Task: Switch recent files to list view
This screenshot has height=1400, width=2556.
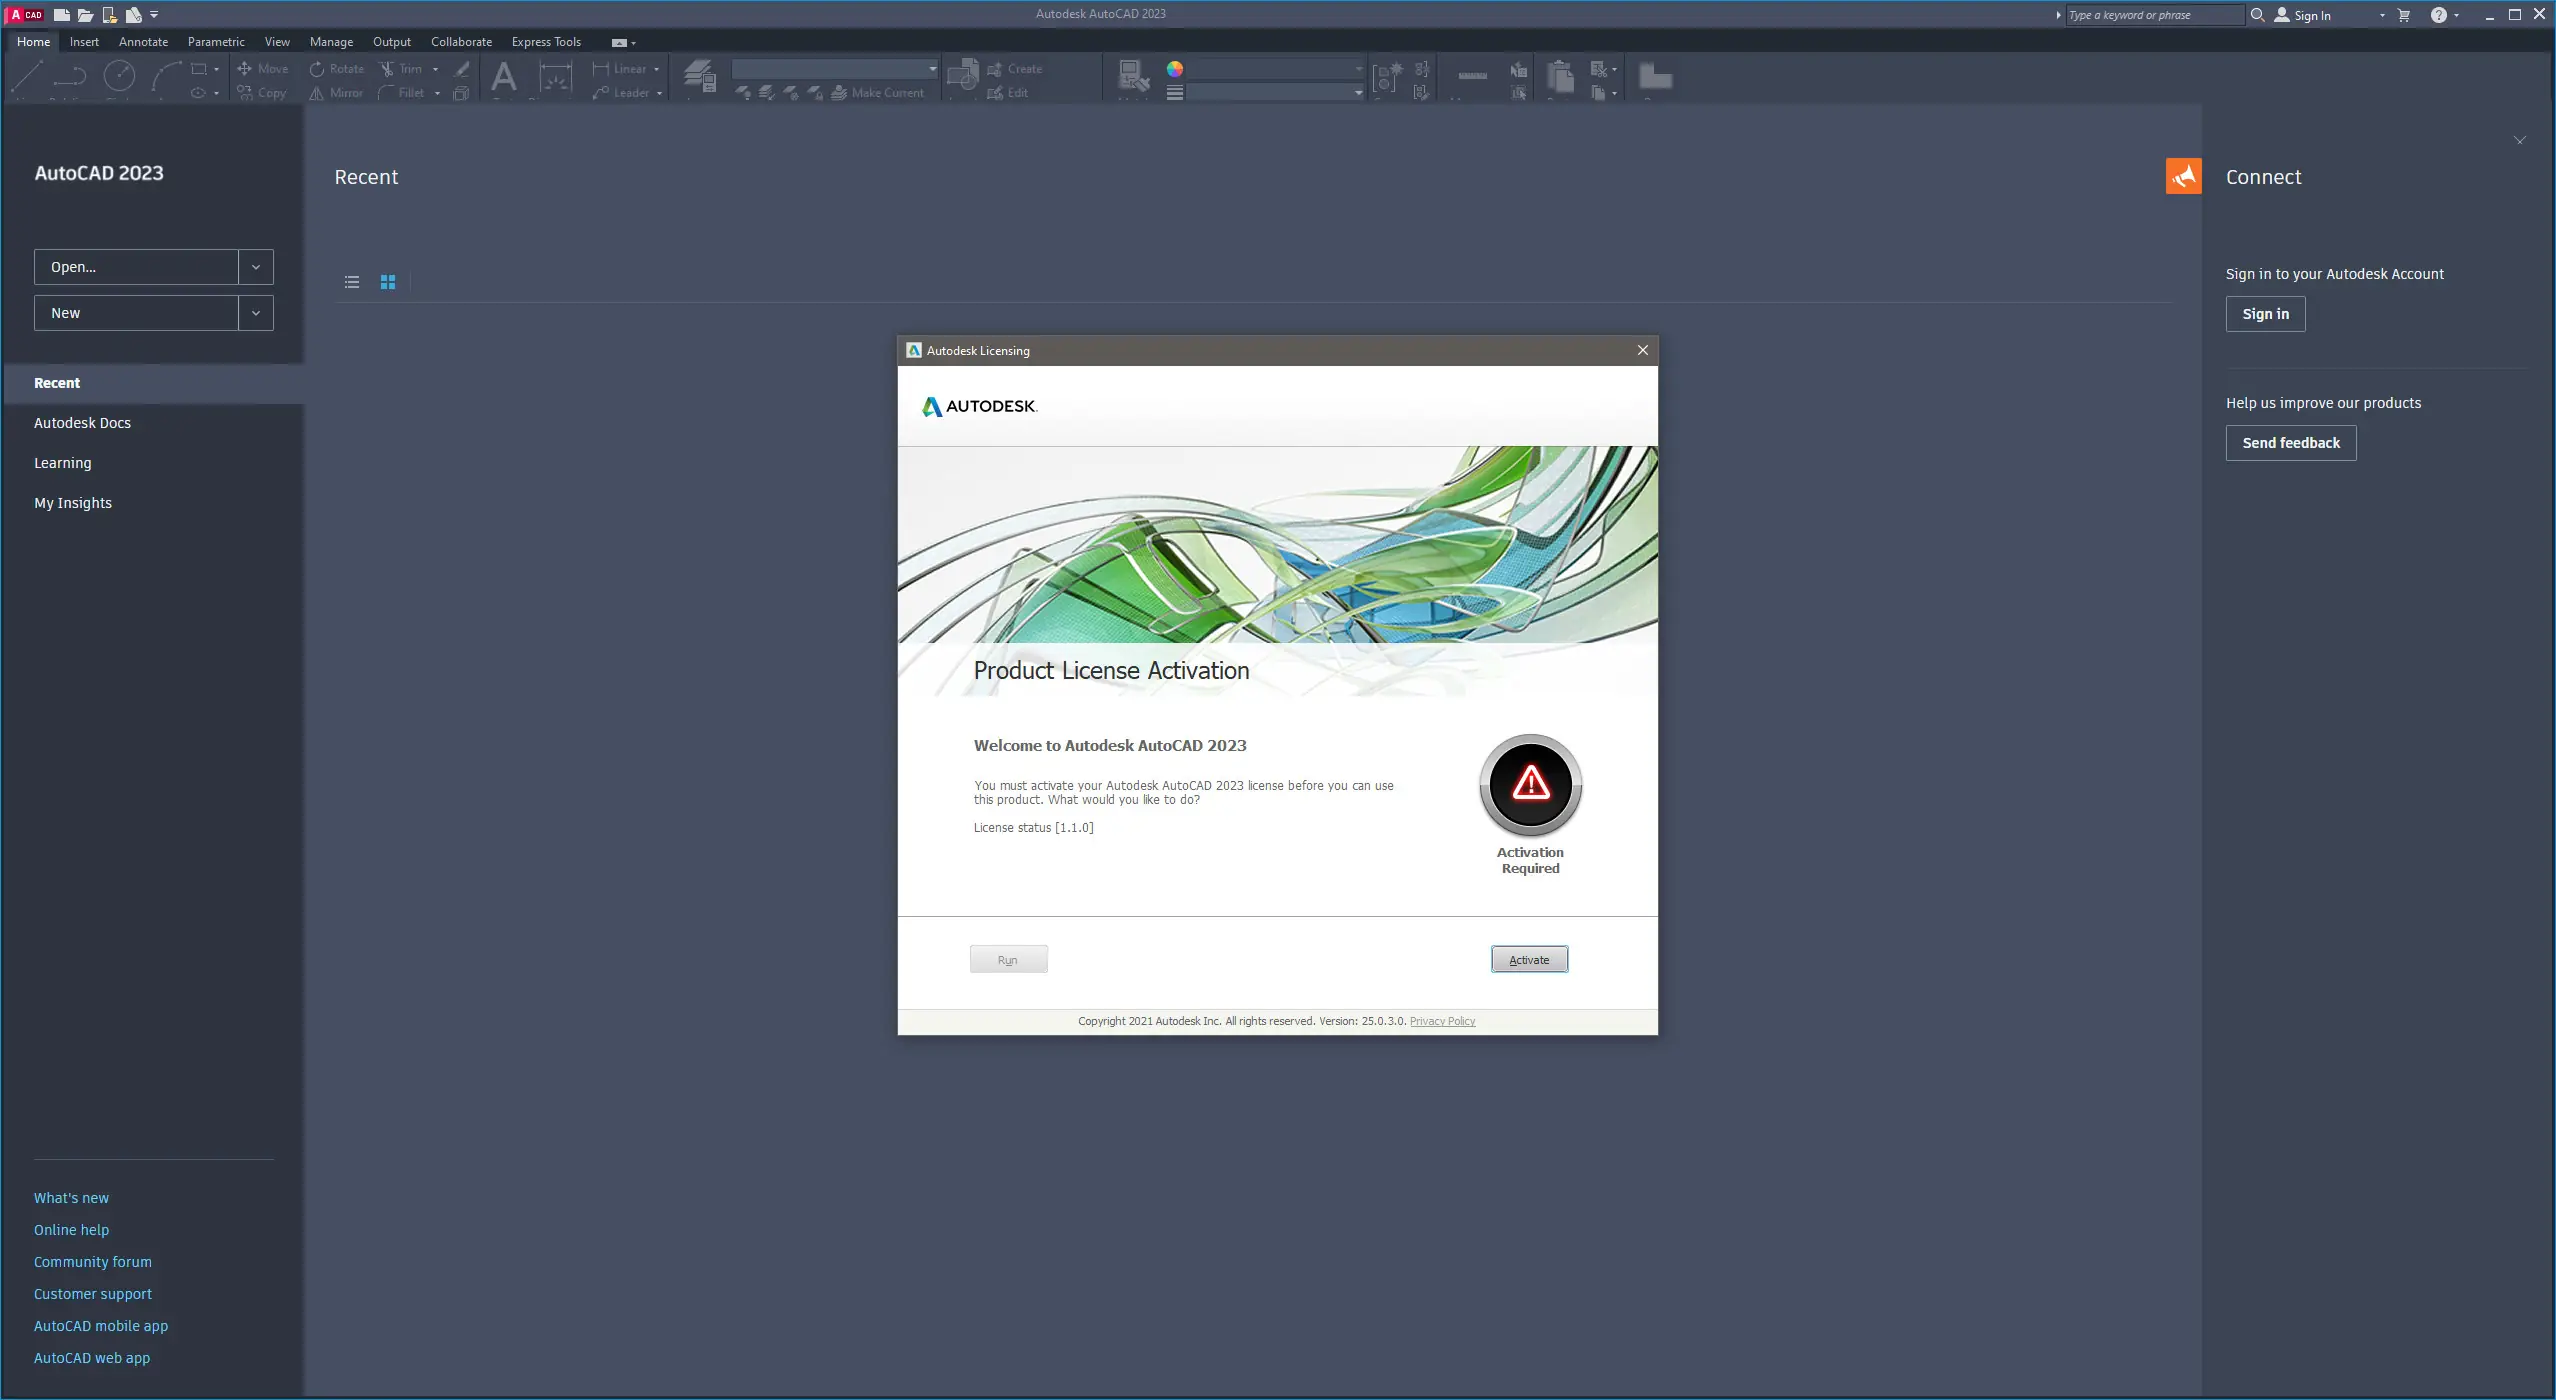Action: click(x=352, y=282)
